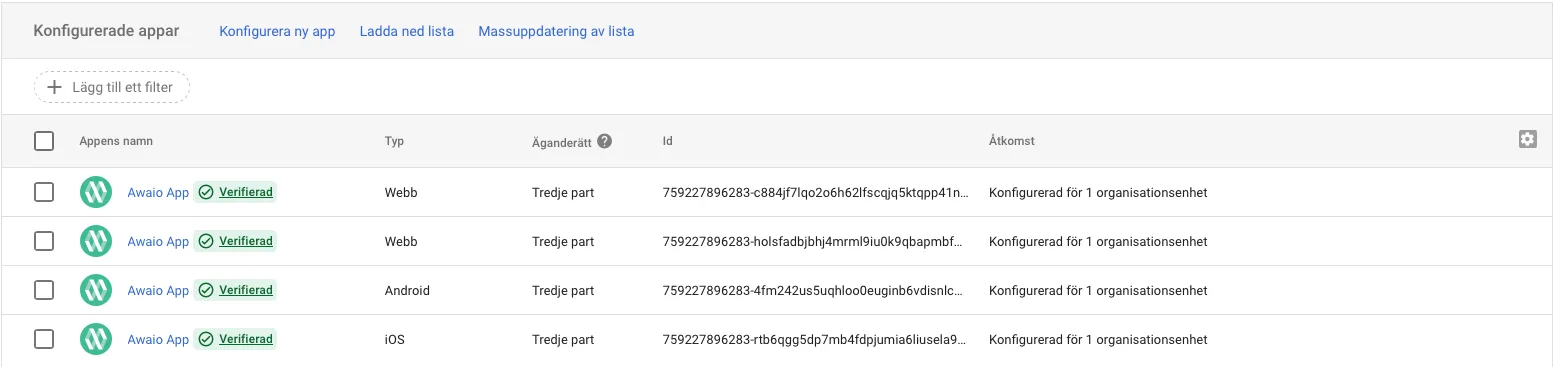Click Konfigurerad för 1 organisationsenhet in Android row
This screenshot has width=1555, height=367.
1098,291
